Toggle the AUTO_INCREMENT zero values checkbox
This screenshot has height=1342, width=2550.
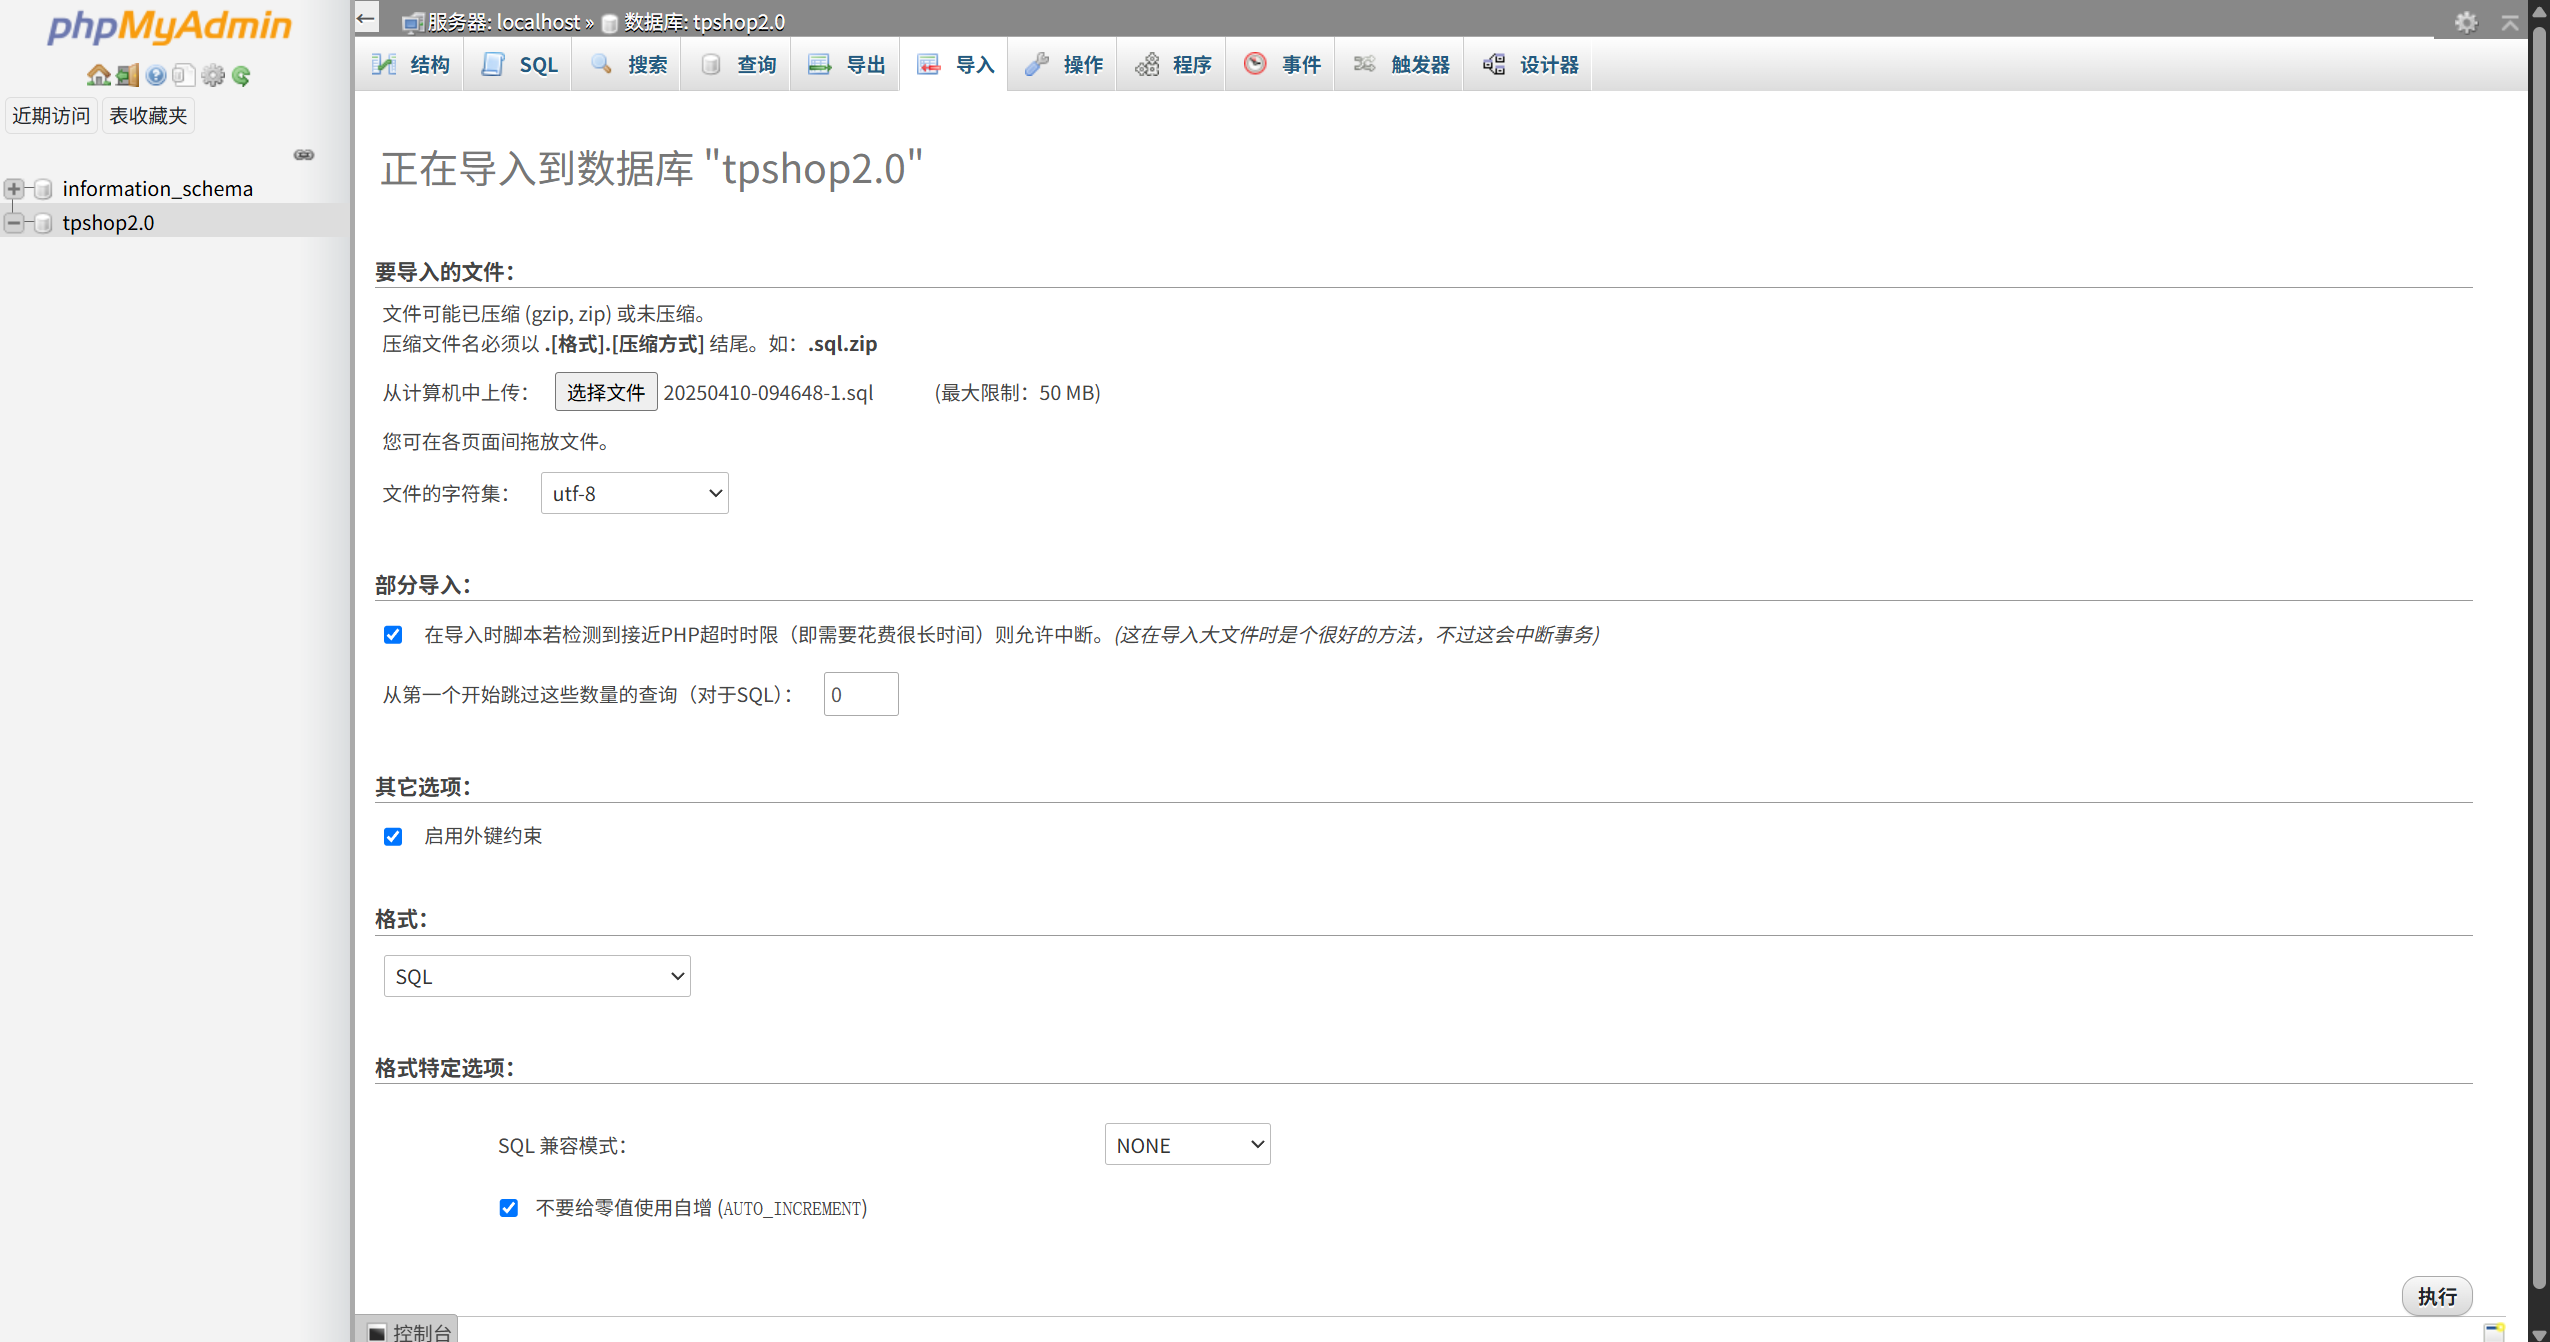(x=509, y=1208)
